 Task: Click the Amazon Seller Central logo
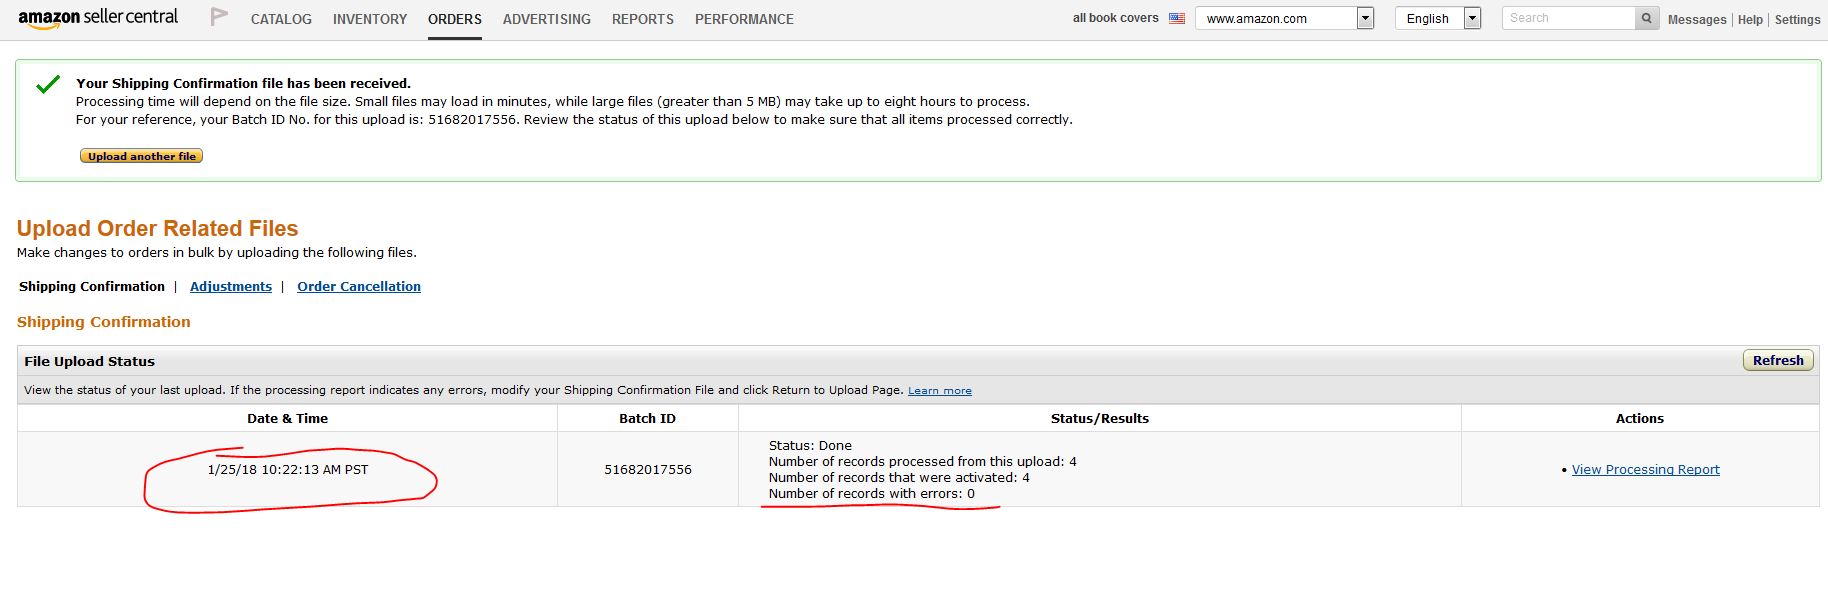tap(98, 18)
